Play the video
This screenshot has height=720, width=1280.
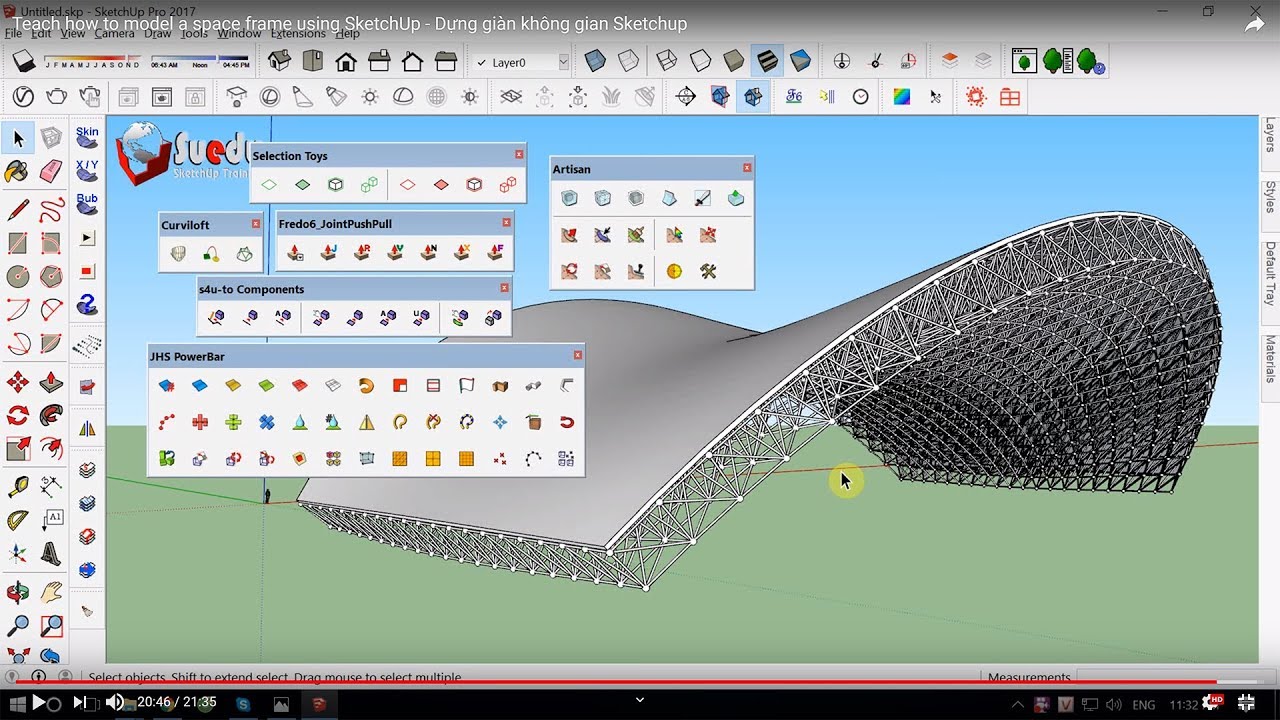[39, 703]
